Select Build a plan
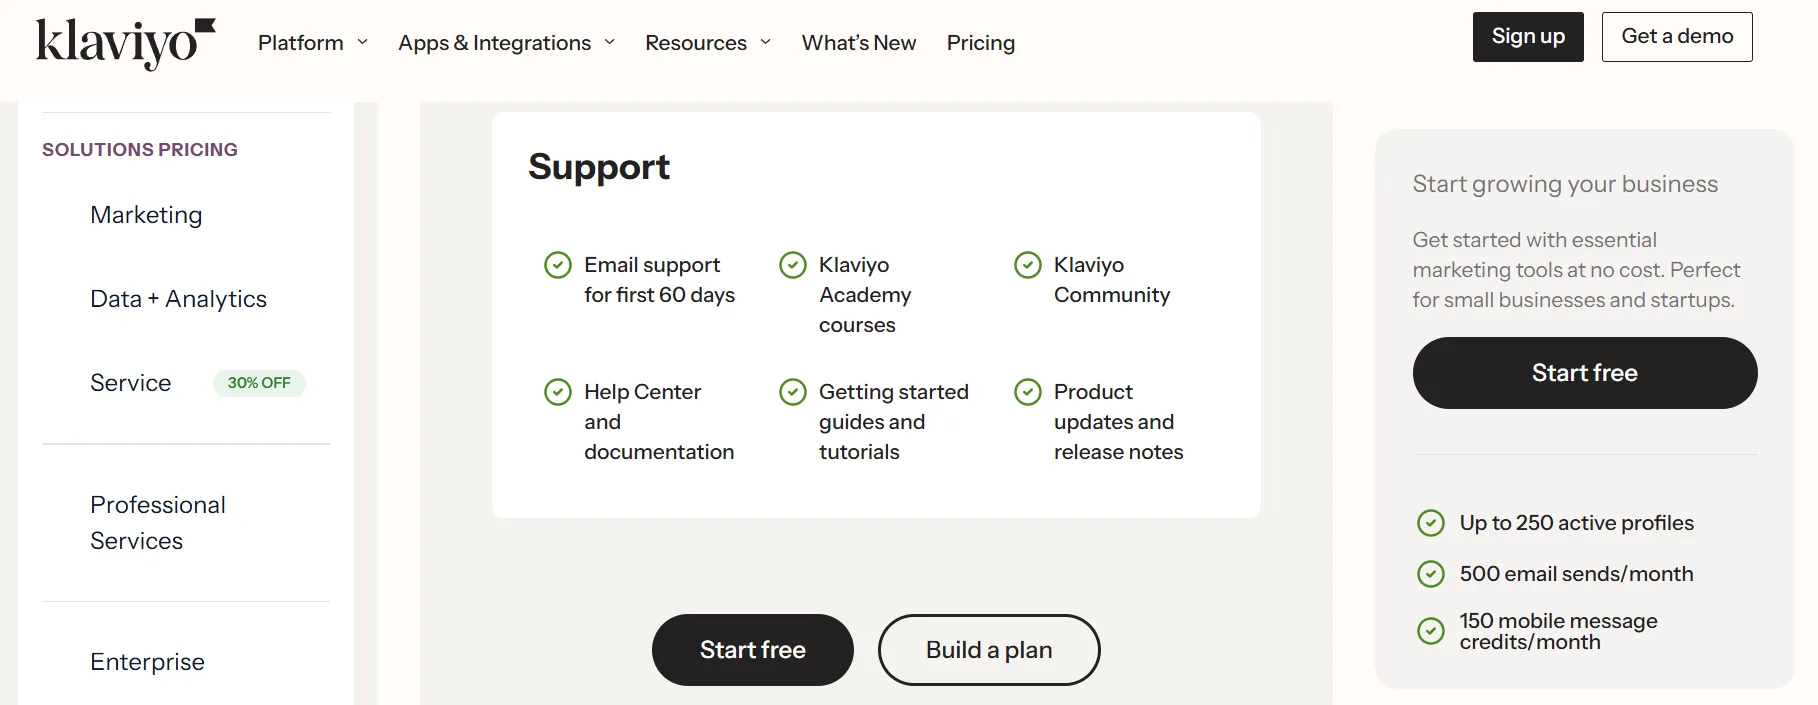Image resolution: width=1818 pixels, height=705 pixels. pyautogui.click(x=988, y=649)
